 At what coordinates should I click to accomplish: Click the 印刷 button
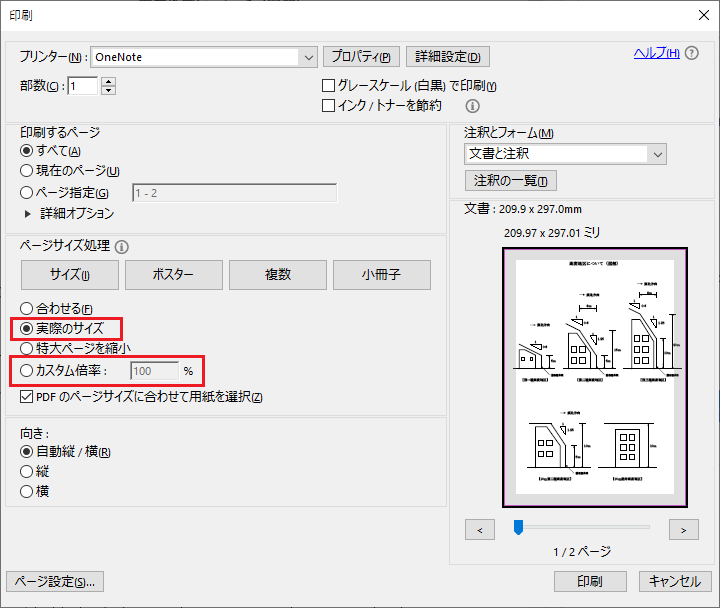pos(590,581)
